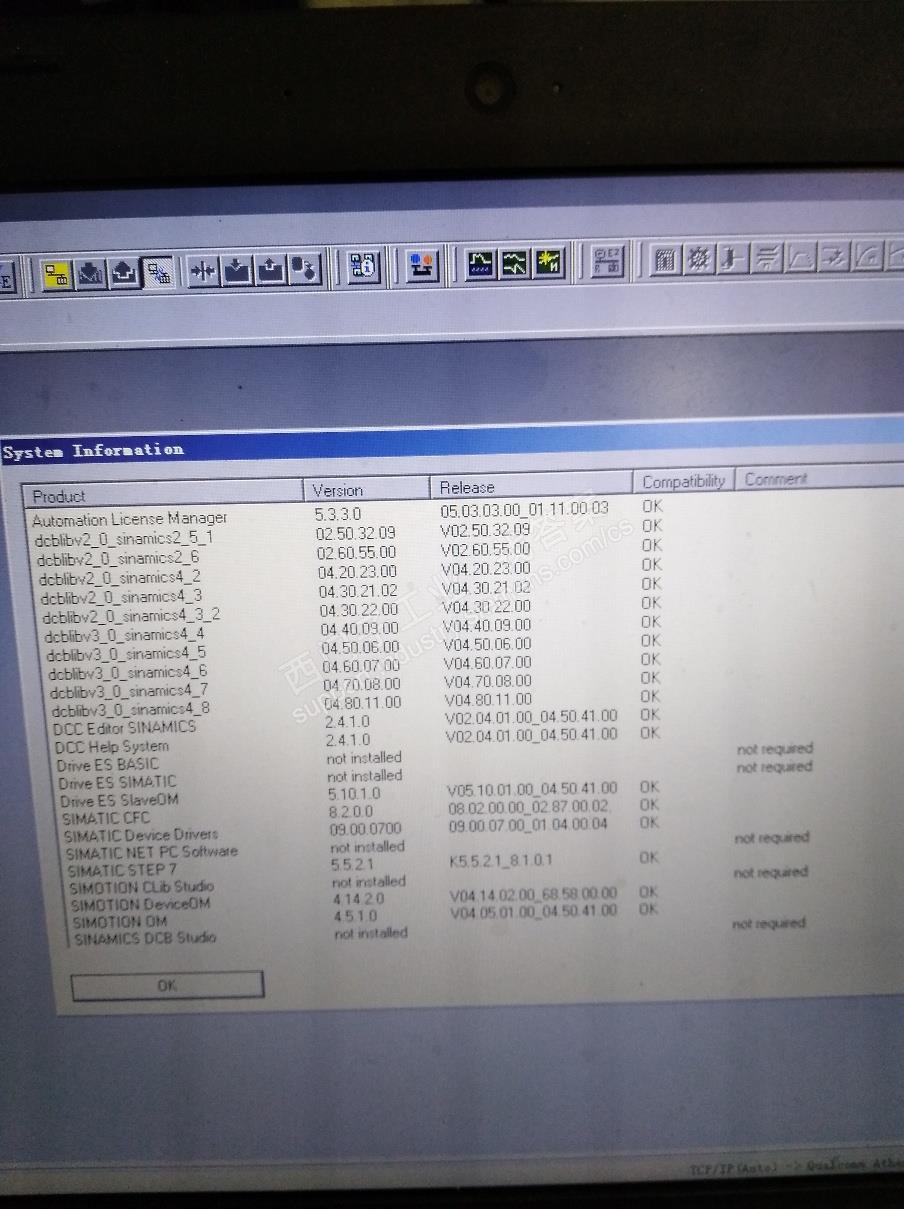Image resolution: width=904 pixels, height=1209 pixels.
Task: Select the Drive ES BASIC row
Action: 108,765
